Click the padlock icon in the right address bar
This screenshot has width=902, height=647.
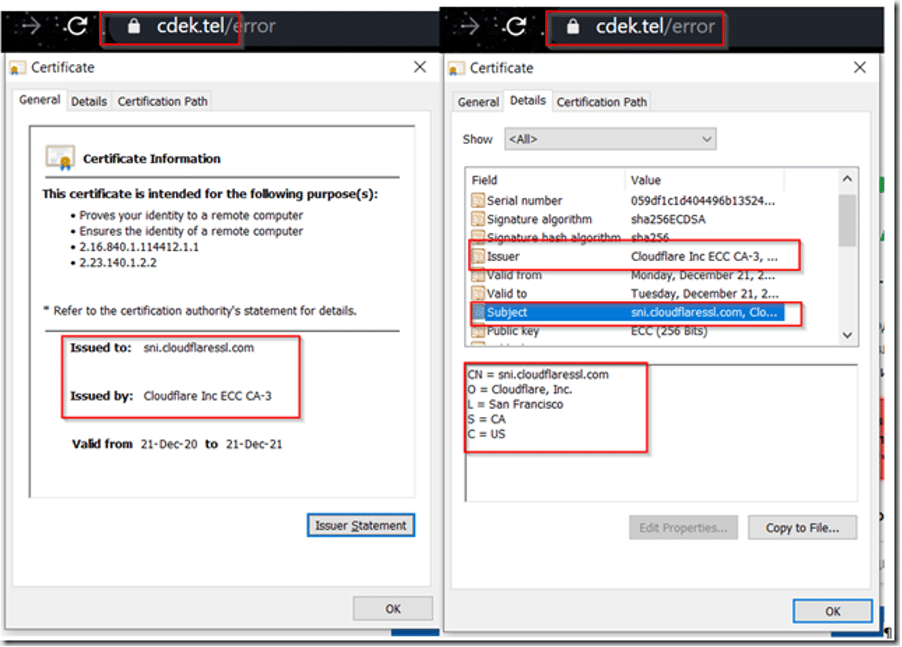(572, 26)
